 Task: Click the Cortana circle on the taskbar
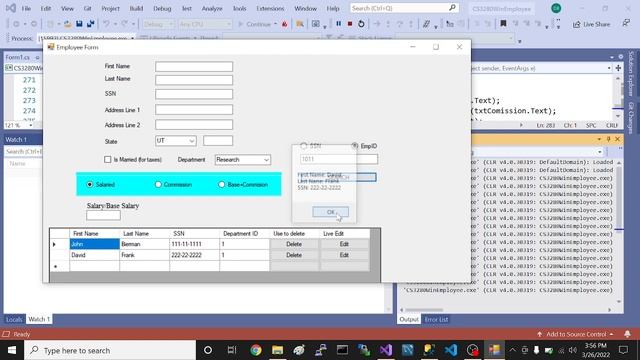click(208, 350)
